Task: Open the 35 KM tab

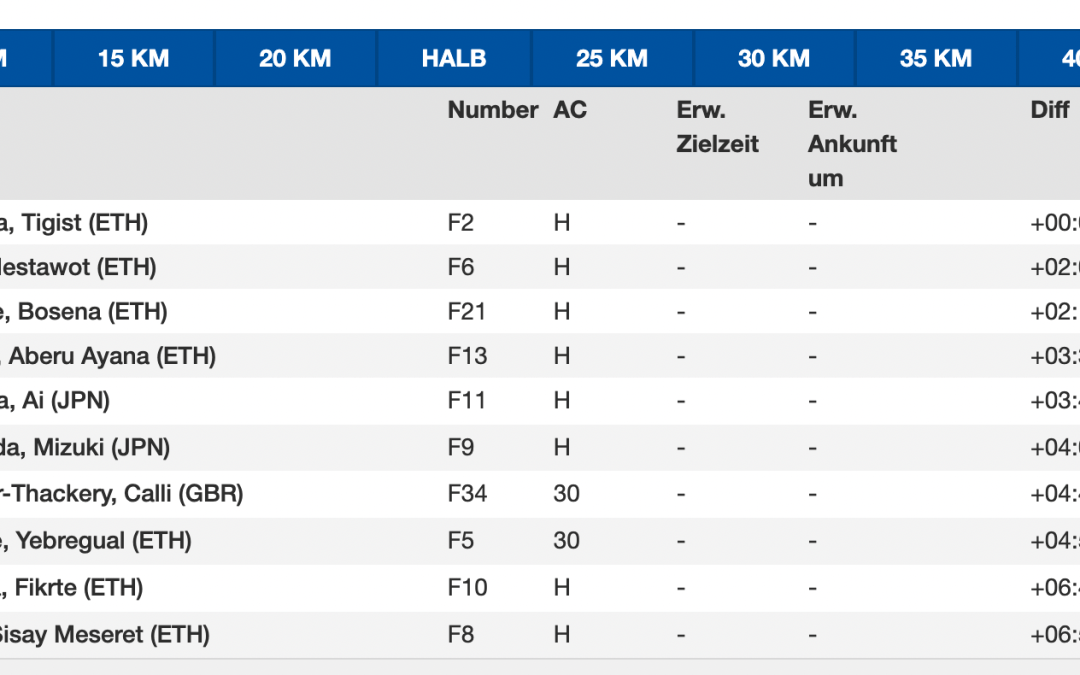Action: click(x=936, y=58)
